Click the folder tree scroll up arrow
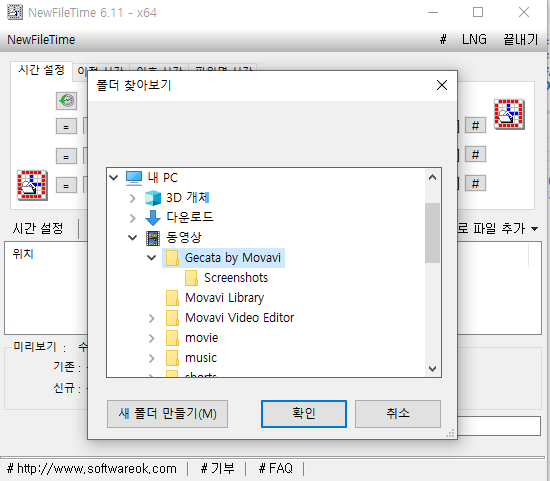Screen dimensions: 550x481 click(432, 178)
